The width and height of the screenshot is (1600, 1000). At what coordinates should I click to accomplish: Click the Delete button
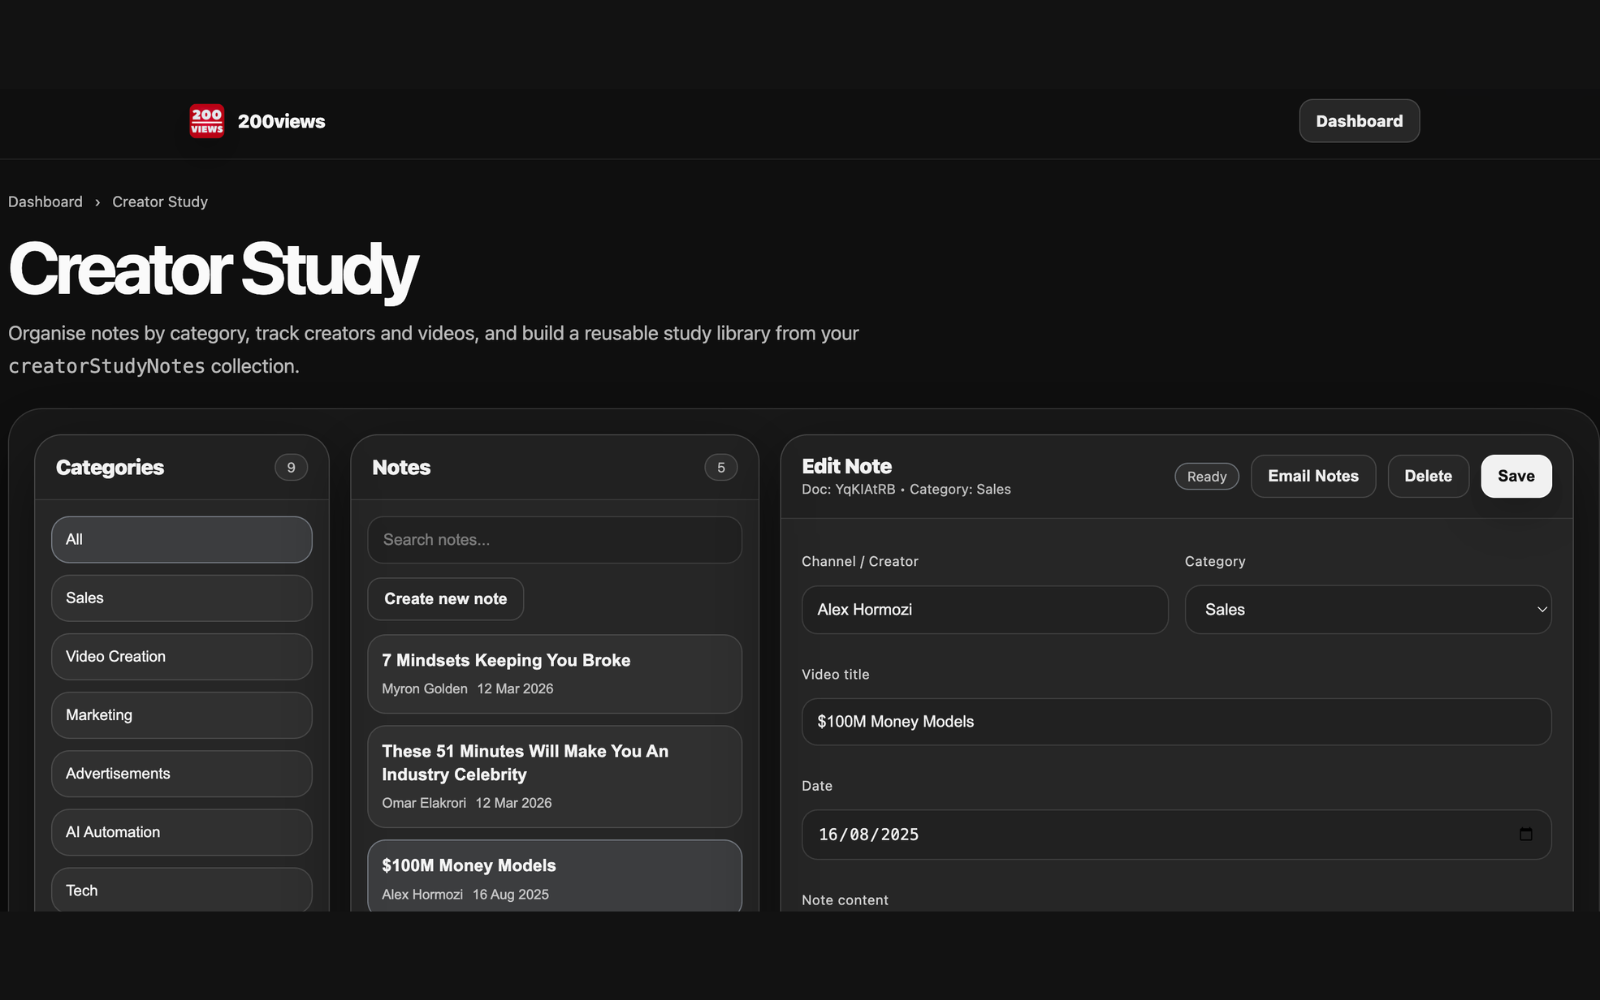point(1428,476)
